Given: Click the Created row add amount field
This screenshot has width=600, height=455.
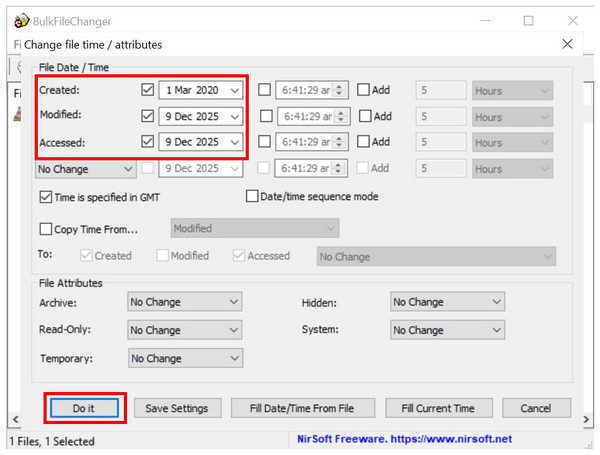Looking at the screenshot, I should pos(441,90).
